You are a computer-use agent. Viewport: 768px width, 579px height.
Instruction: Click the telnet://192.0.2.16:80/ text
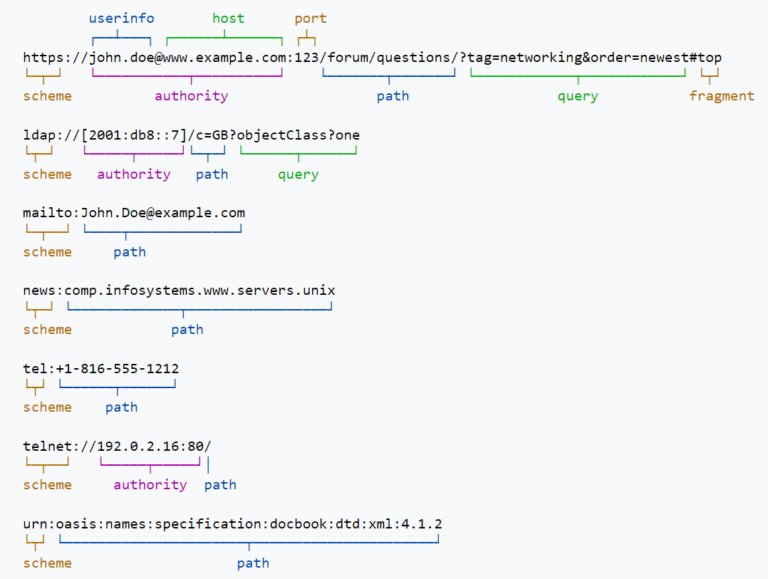(x=117, y=446)
